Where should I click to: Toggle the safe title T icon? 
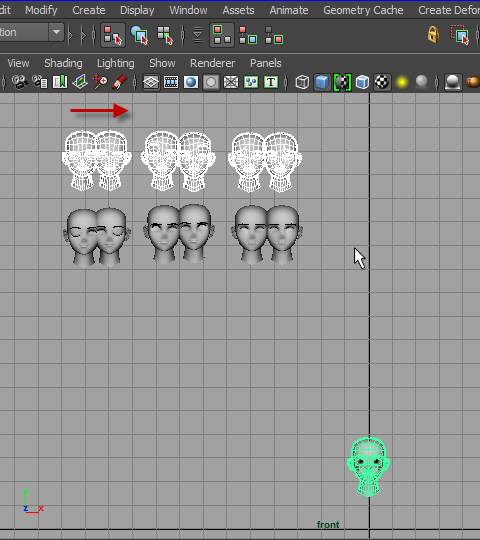(x=271, y=82)
